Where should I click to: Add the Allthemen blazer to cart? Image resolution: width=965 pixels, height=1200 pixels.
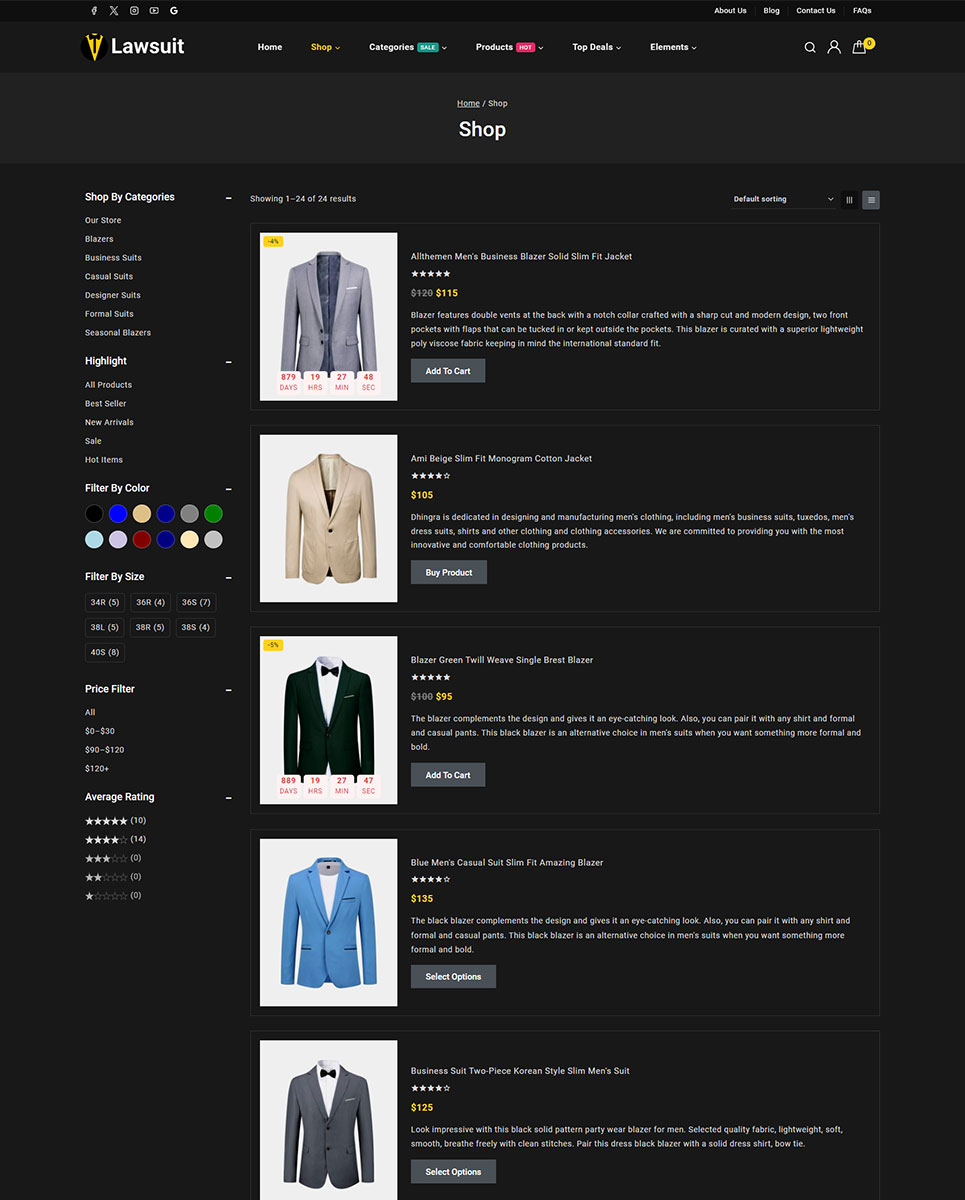click(448, 371)
